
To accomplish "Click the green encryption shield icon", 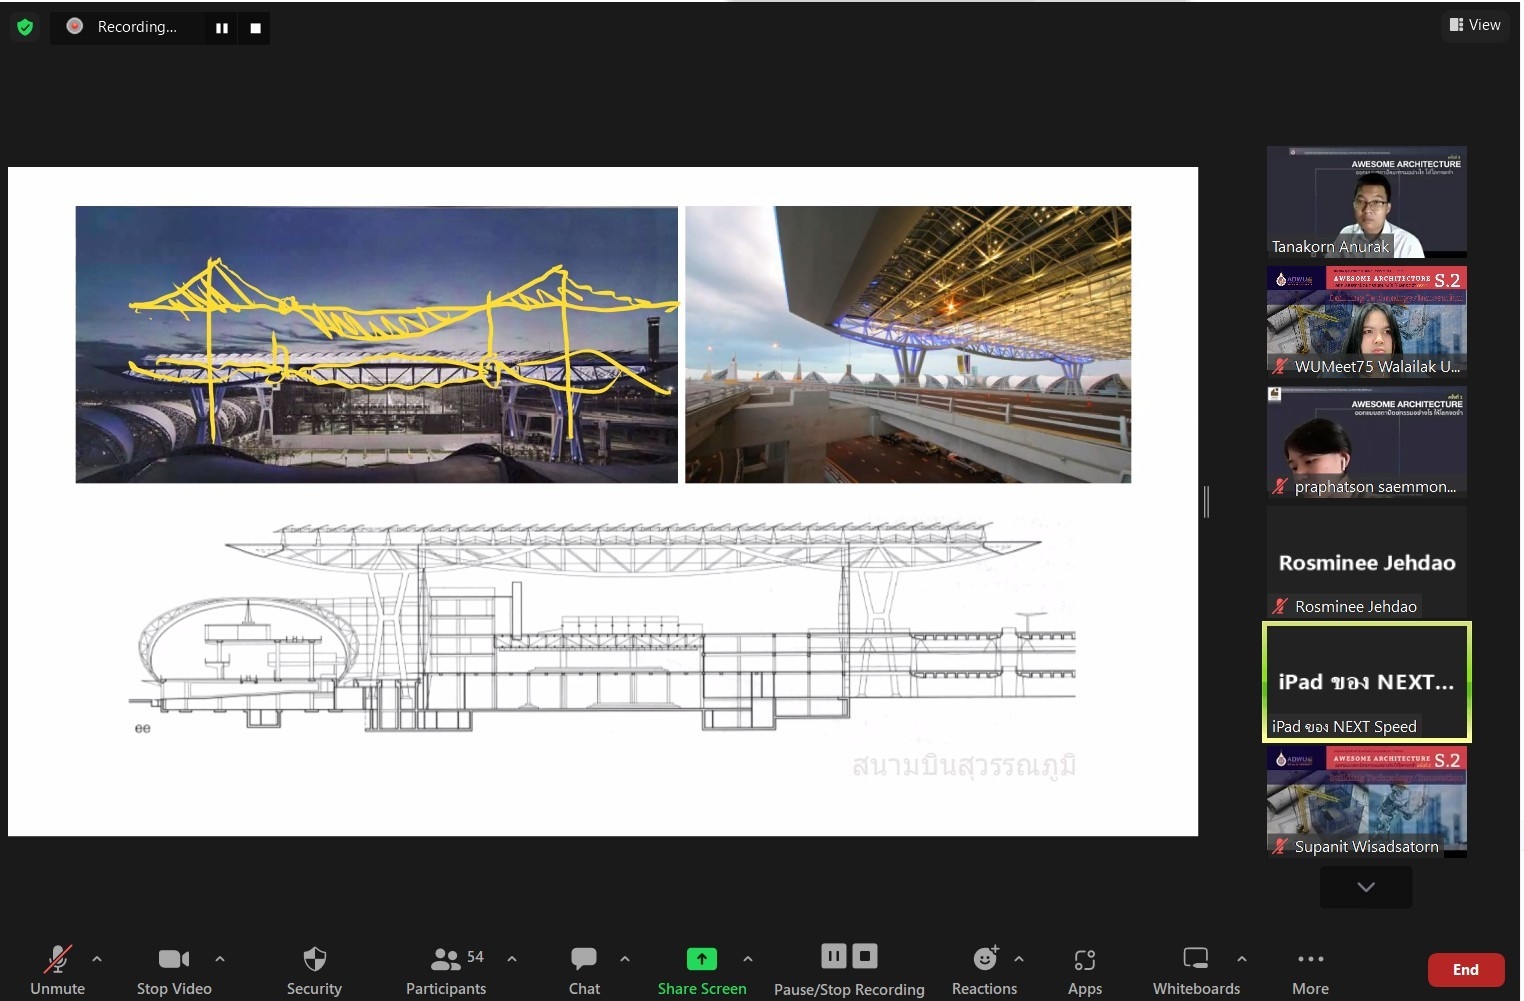I will pos(25,27).
